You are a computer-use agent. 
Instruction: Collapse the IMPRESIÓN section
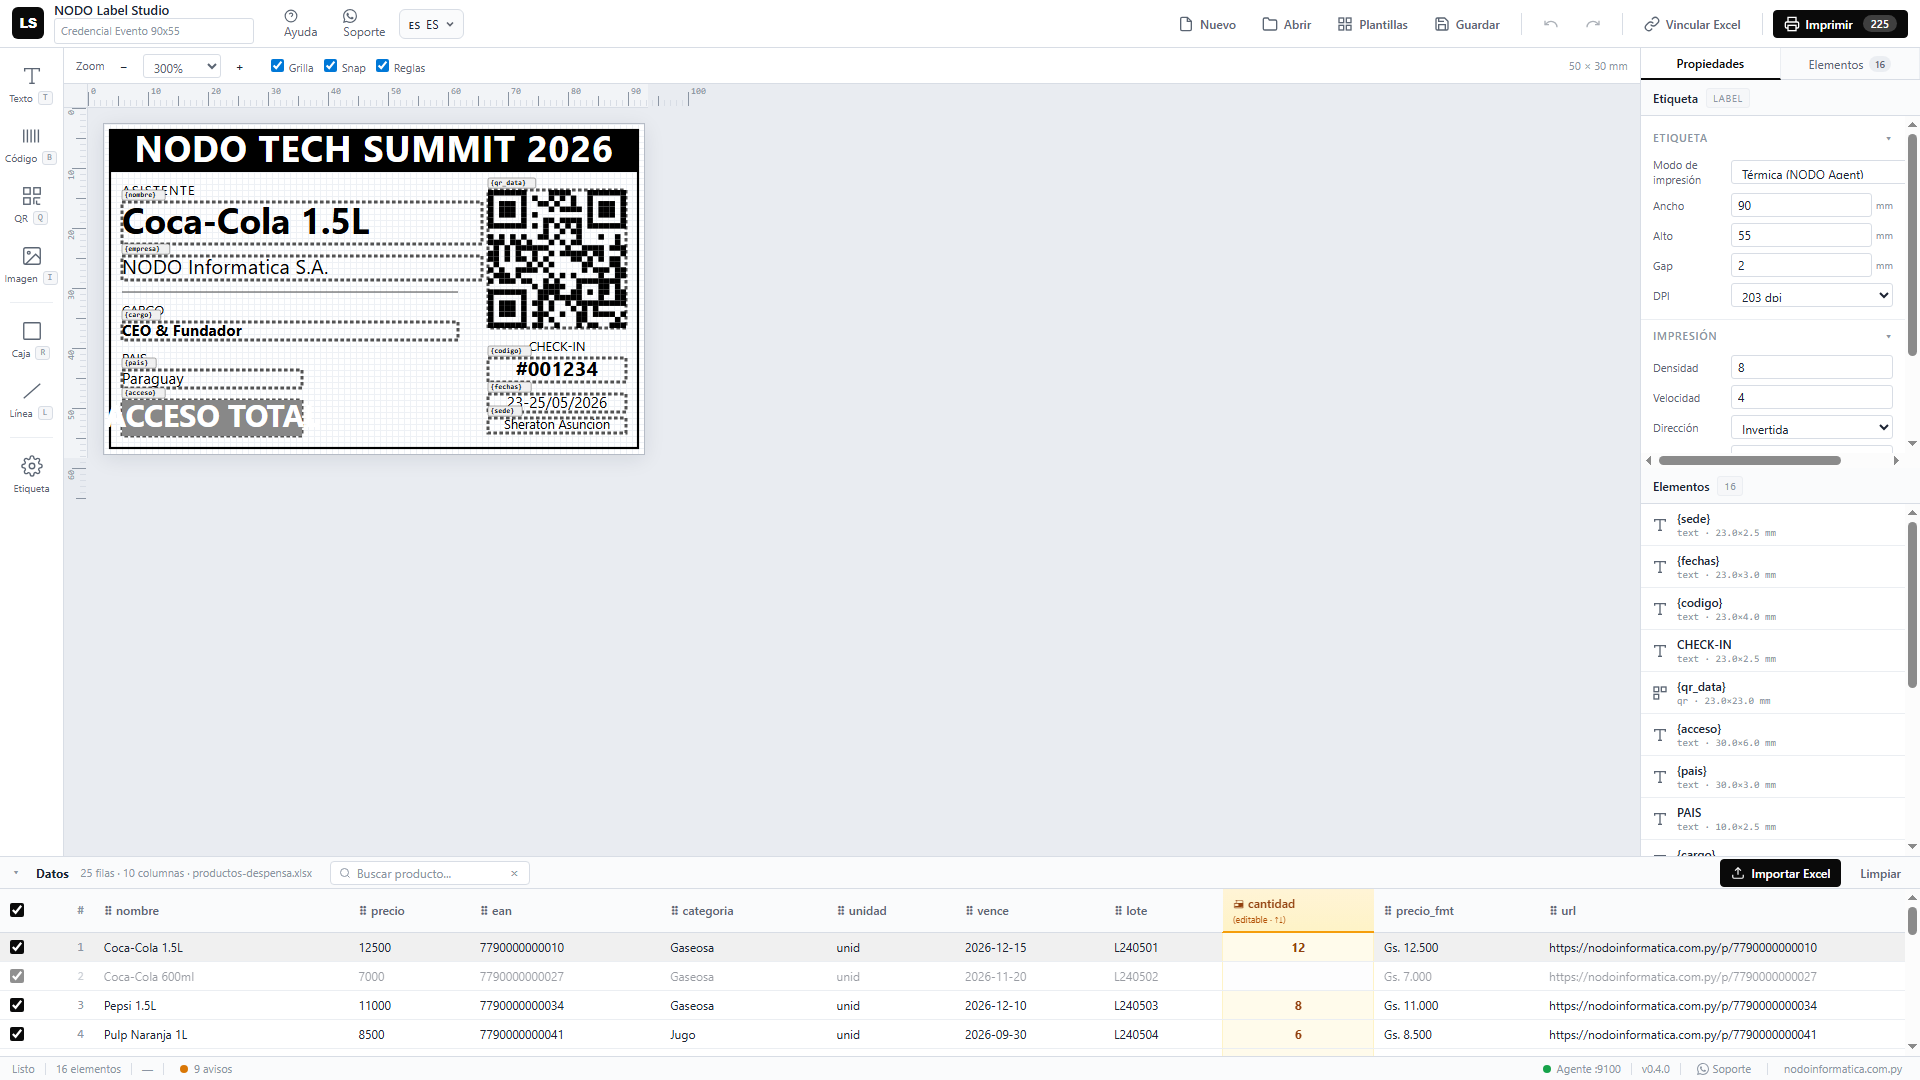pyautogui.click(x=1889, y=336)
